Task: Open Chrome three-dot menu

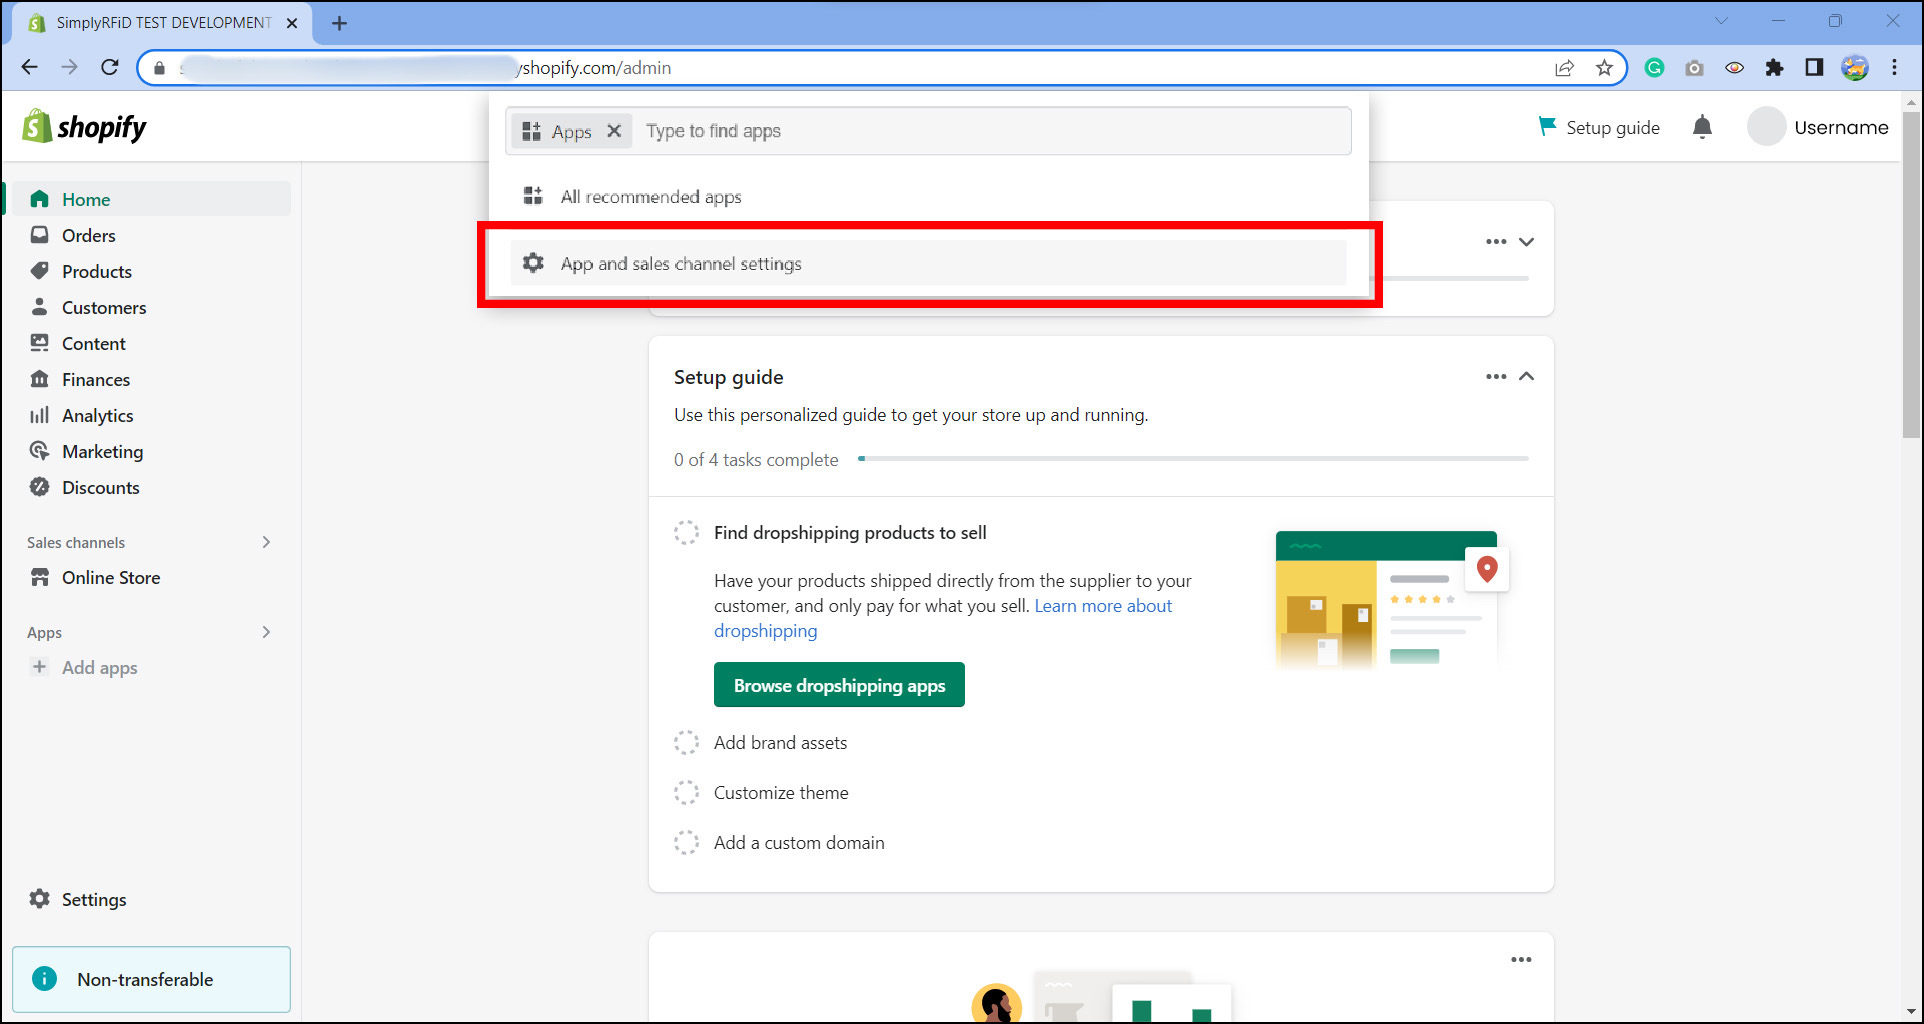Action: (1894, 68)
